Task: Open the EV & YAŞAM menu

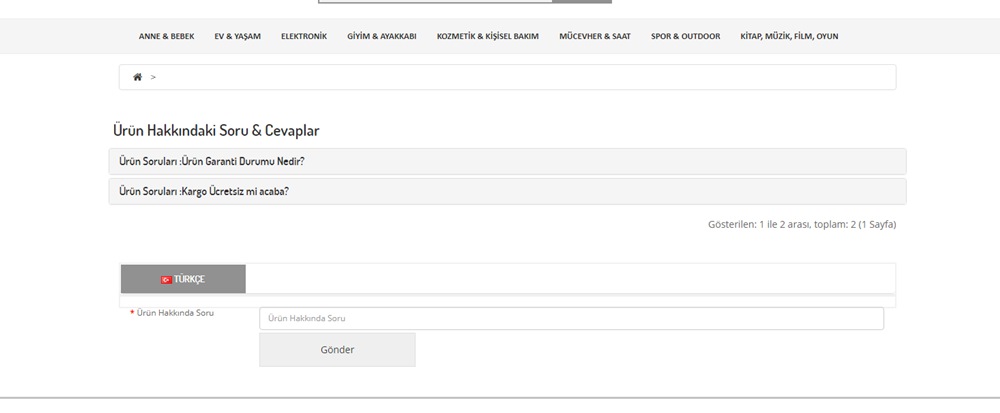Action: coord(237,36)
